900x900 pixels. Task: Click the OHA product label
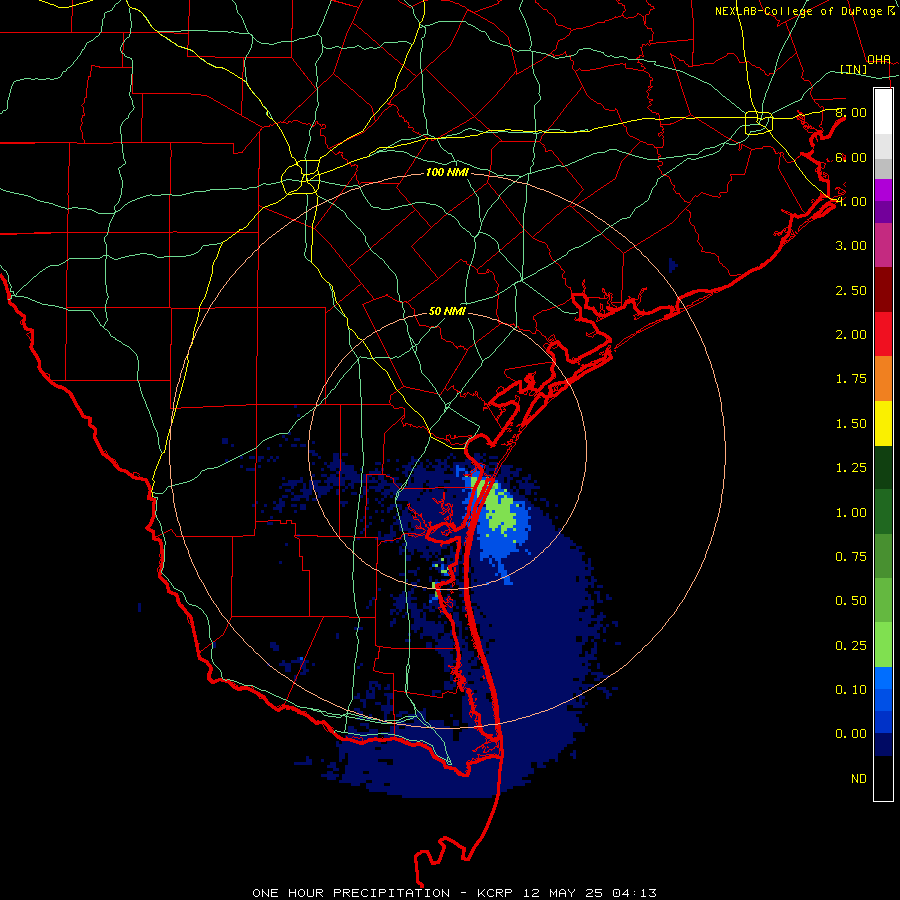point(879,59)
